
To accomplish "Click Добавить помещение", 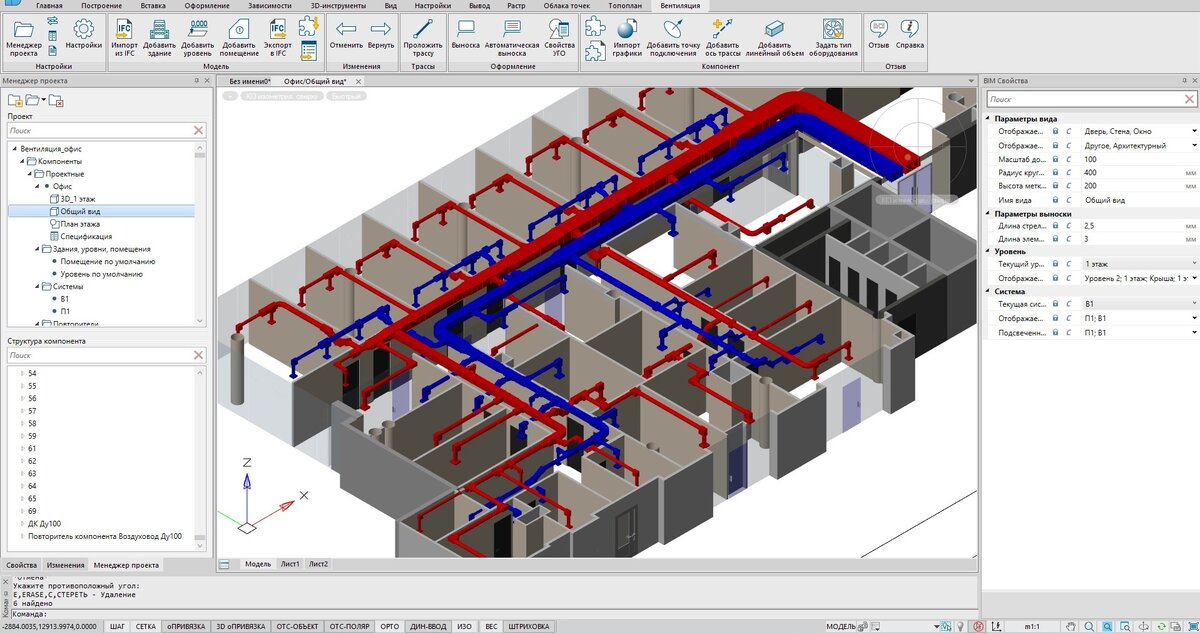I will [x=240, y=37].
